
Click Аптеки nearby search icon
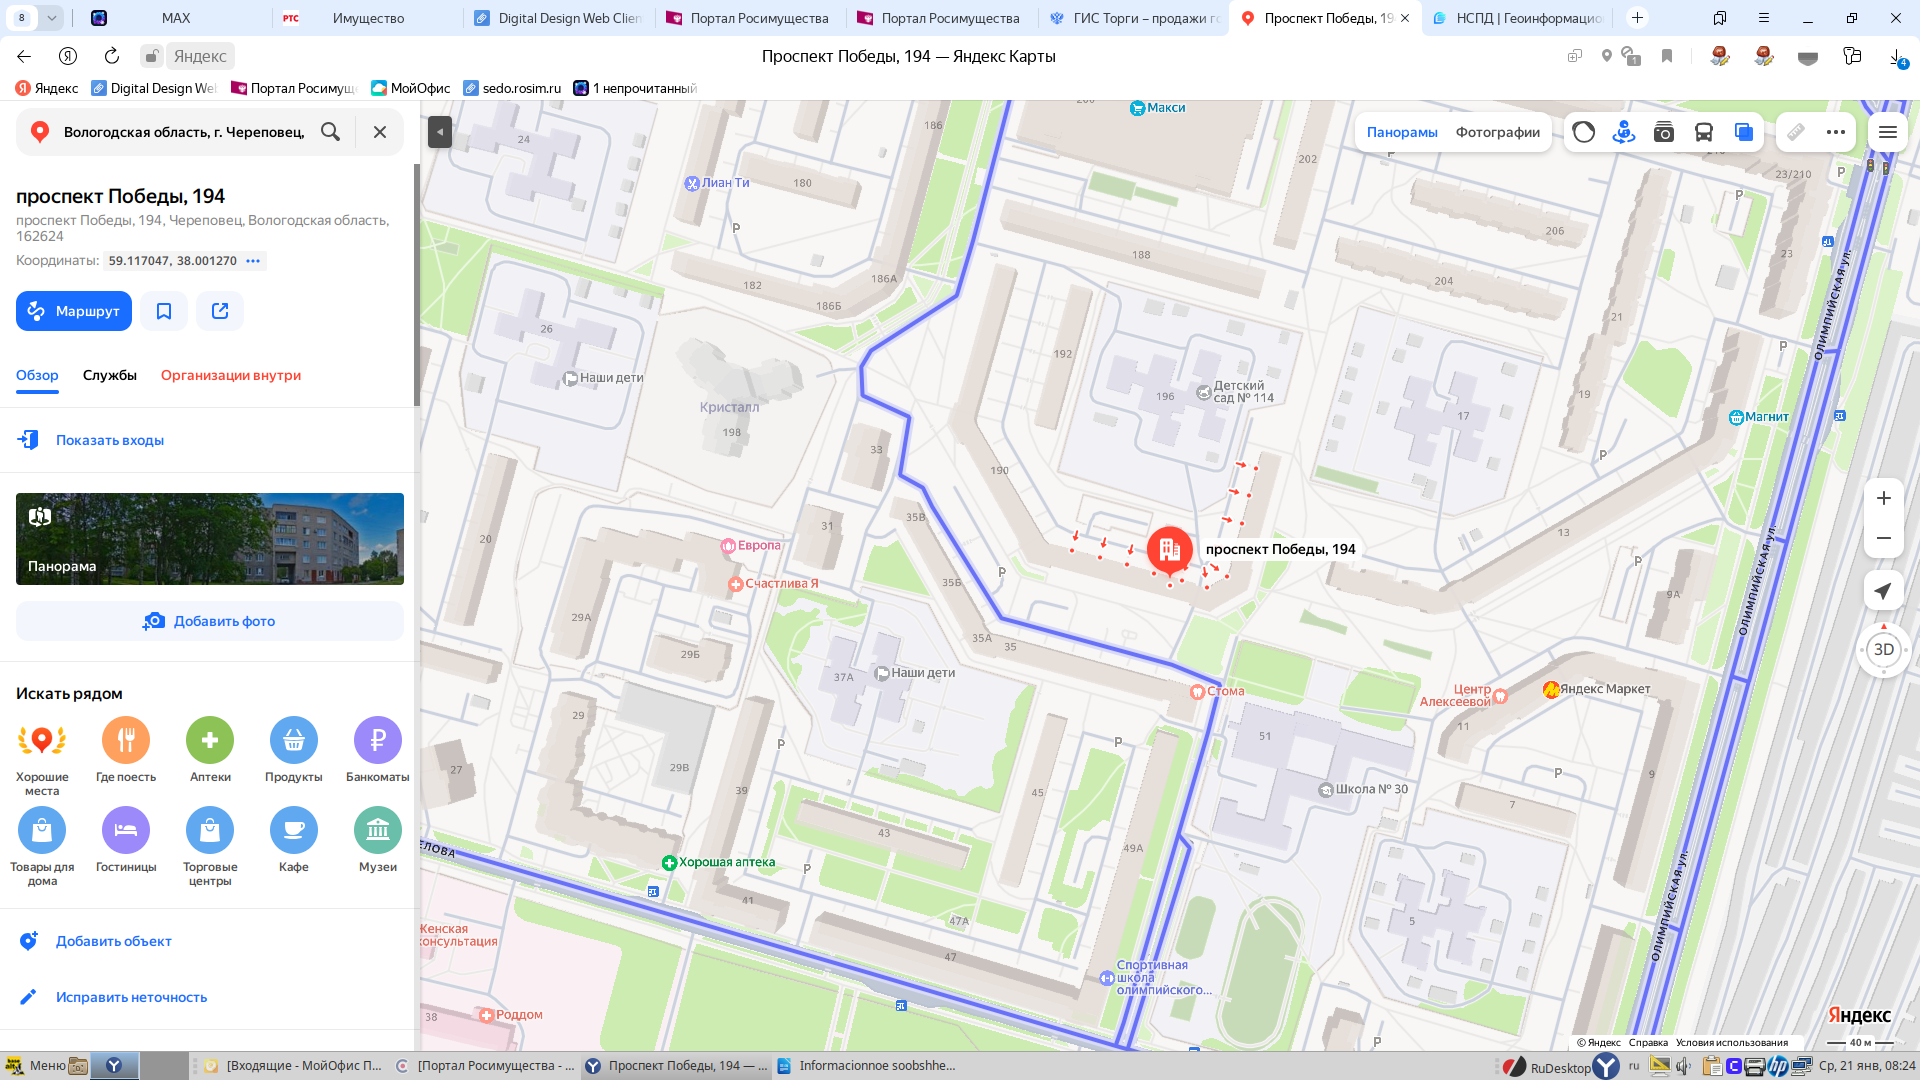pyautogui.click(x=210, y=741)
